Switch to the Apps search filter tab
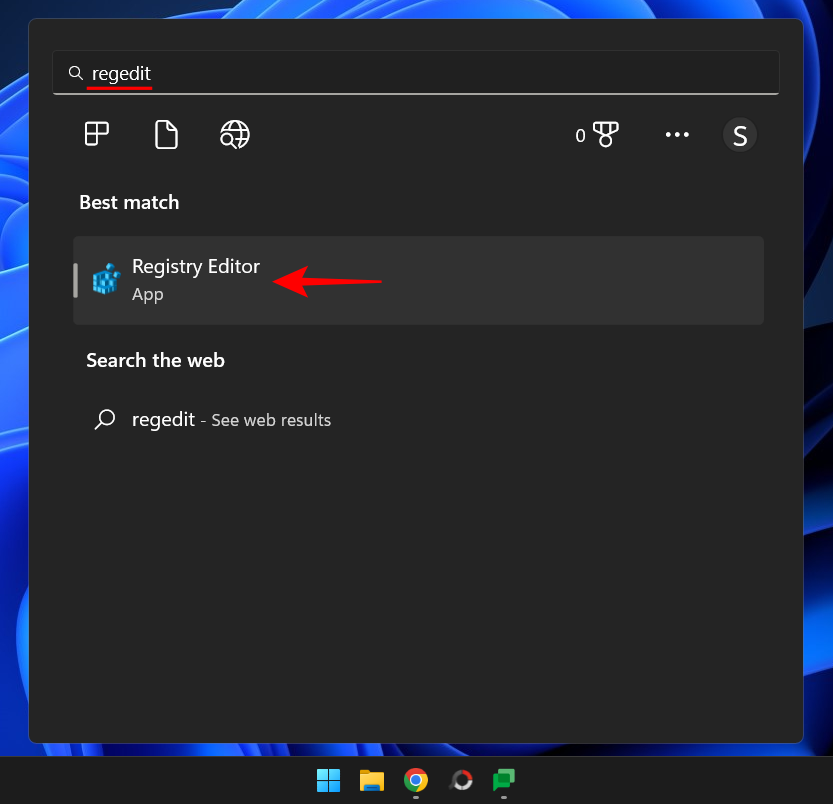The width and height of the screenshot is (833, 804). (95, 134)
